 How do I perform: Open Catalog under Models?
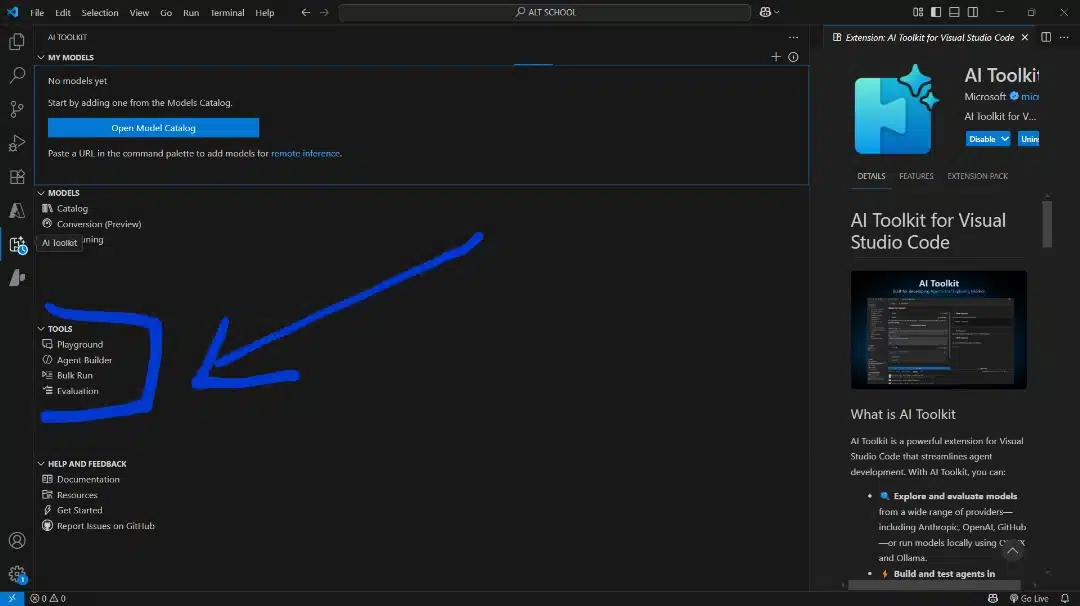[72, 209]
